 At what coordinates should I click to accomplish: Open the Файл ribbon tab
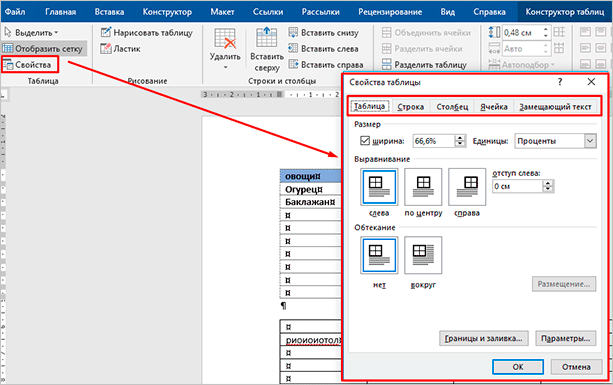(x=15, y=12)
